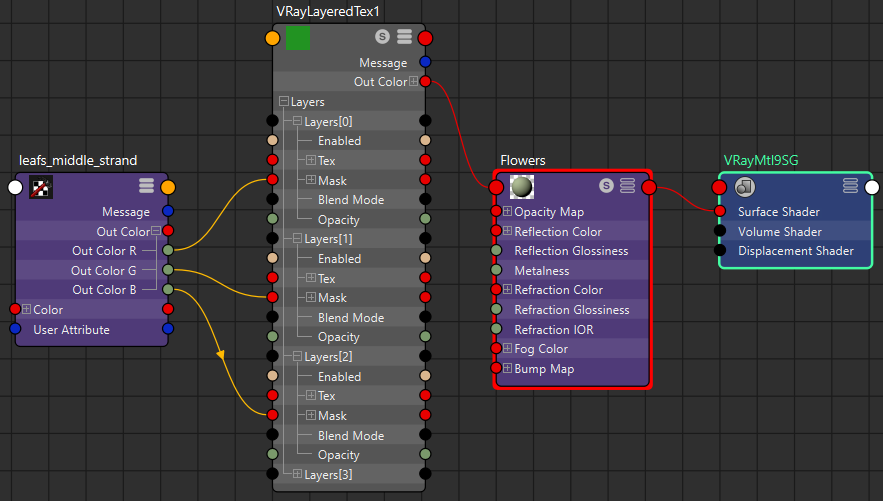The height and width of the screenshot is (501, 883).
Task: Click the Layers[2] Mask input port
Action: point(273,415)
